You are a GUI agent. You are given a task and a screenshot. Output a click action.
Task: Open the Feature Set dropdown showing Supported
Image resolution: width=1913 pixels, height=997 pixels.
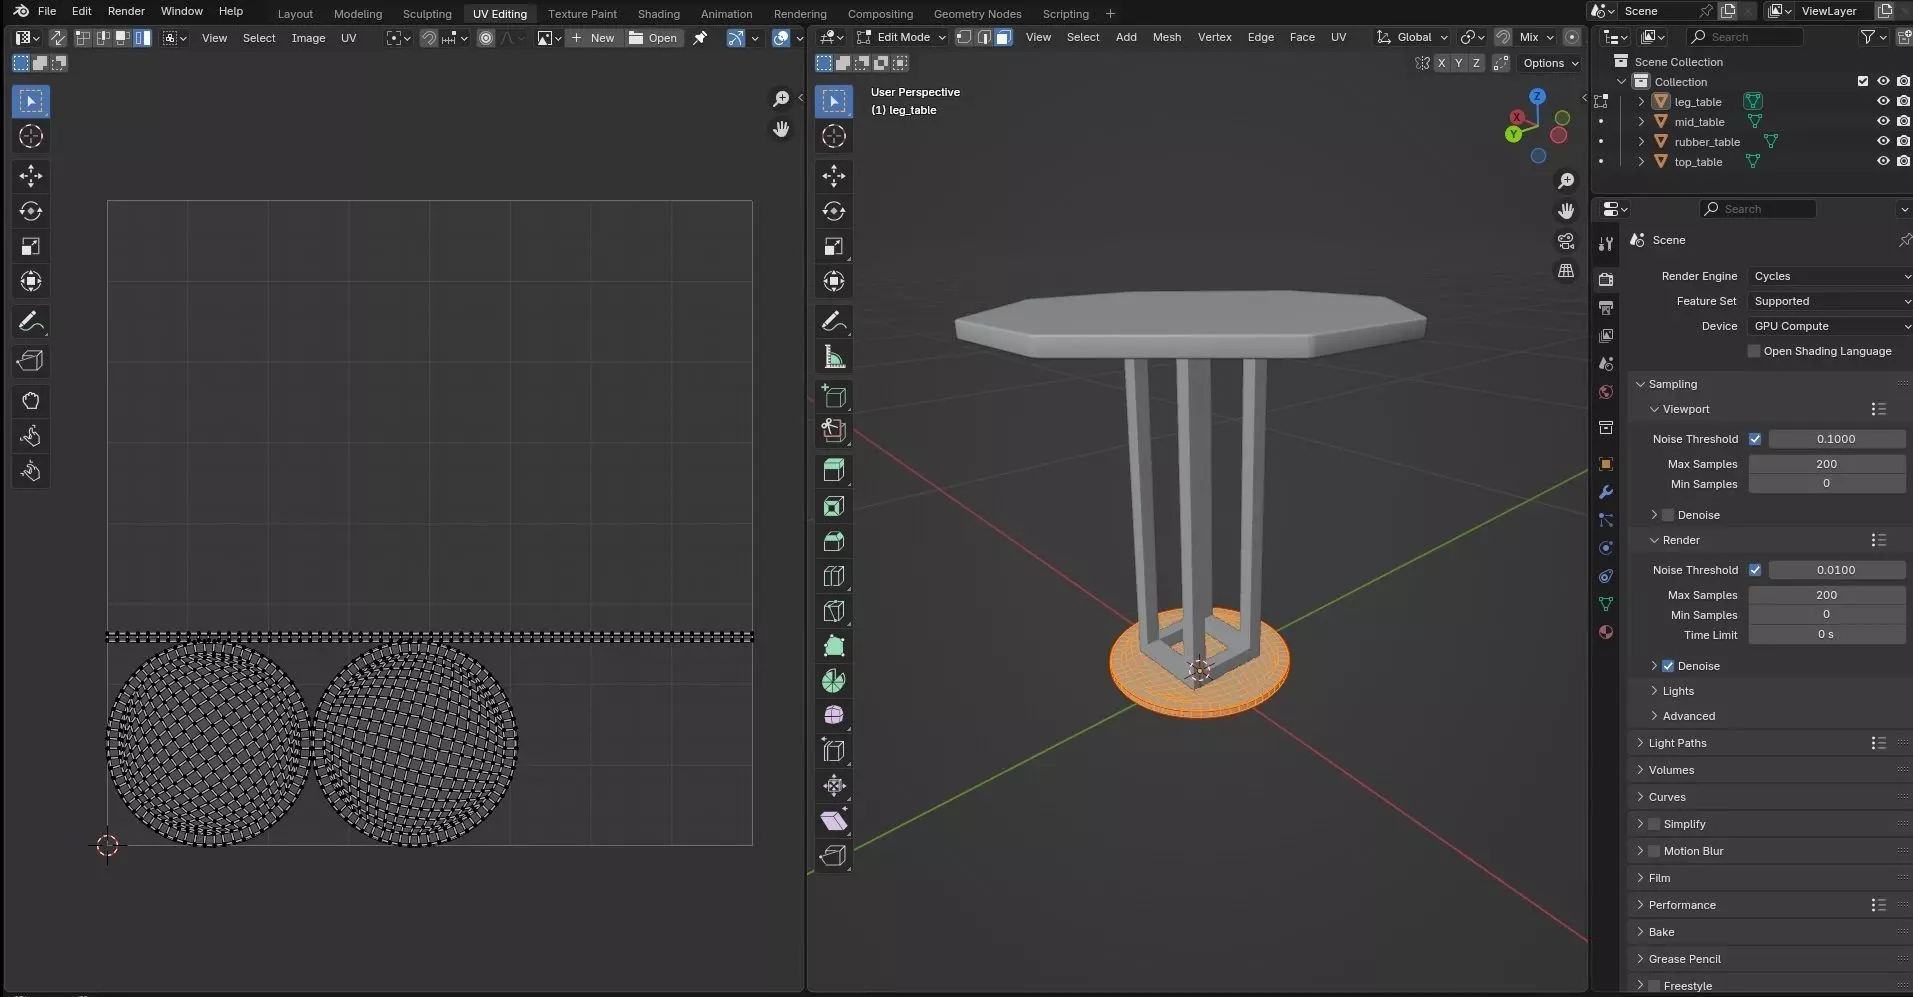click(1830, 301)
